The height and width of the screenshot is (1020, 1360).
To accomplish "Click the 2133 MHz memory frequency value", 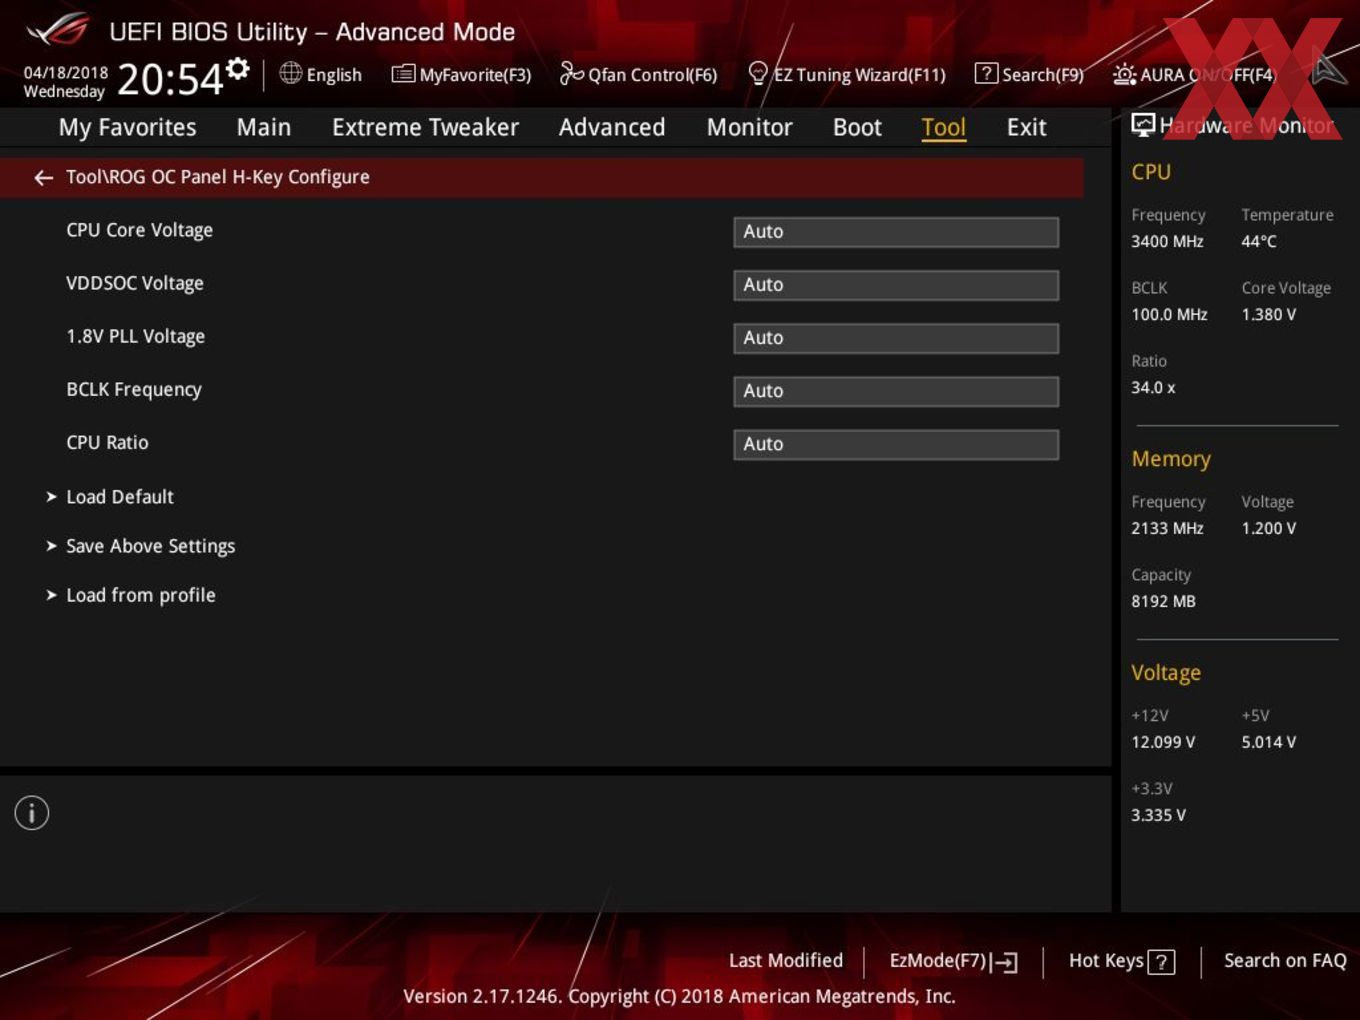I will (x=1167, y=528).
